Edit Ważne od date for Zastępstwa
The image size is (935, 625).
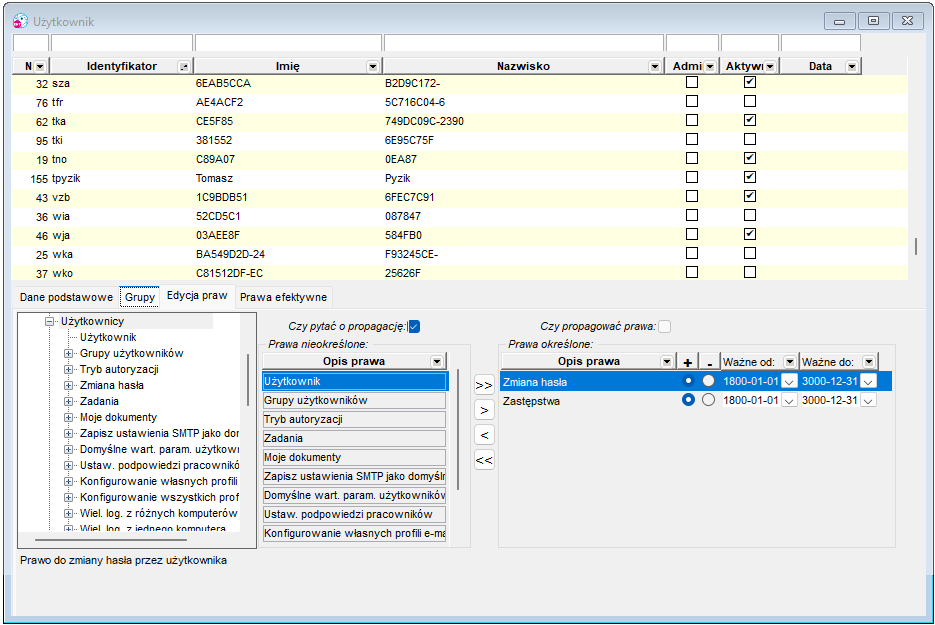[751, 401]
